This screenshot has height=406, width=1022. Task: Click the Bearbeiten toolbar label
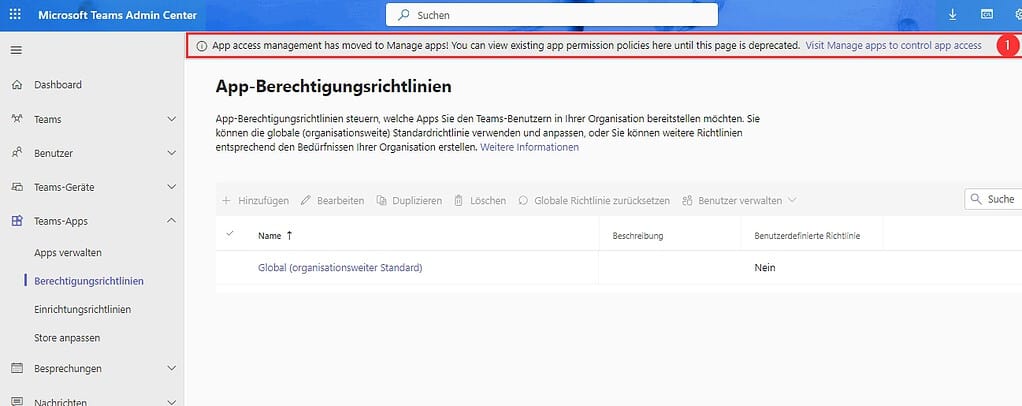(341, 201)
